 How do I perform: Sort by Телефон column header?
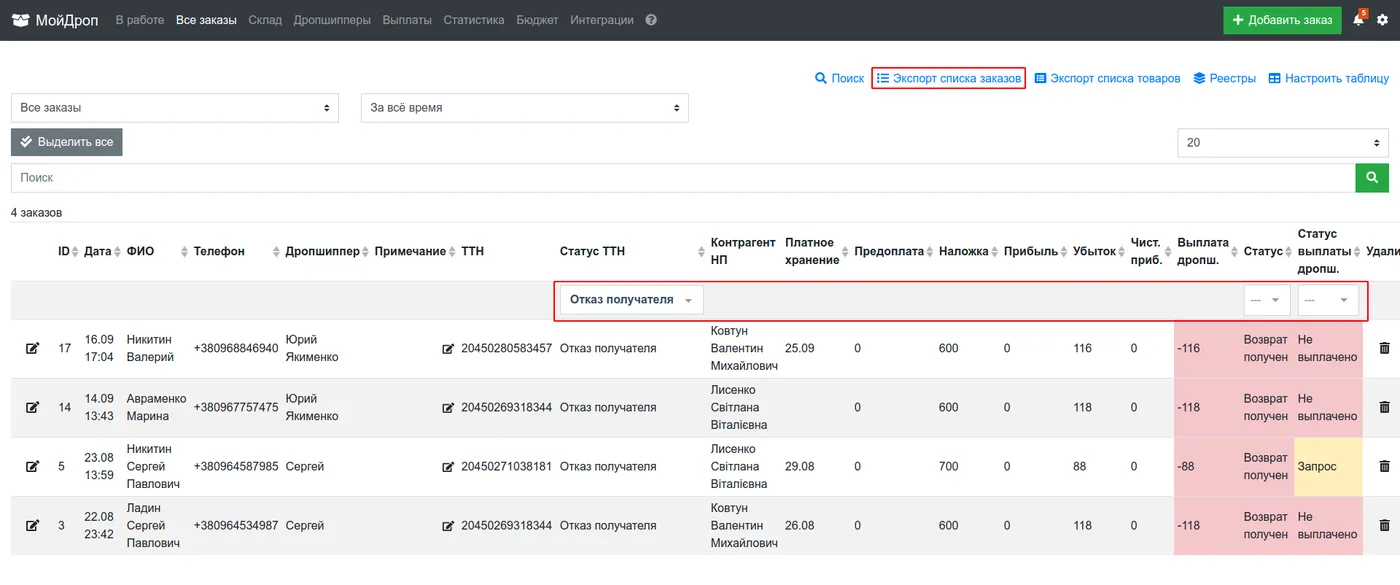point(219,252)
